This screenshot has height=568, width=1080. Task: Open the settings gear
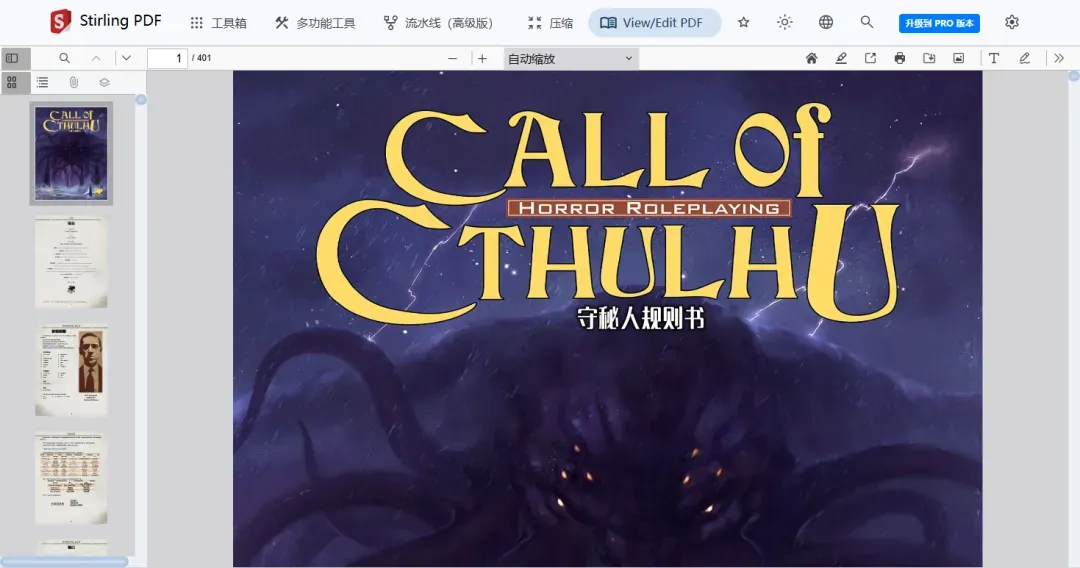click(1012, 23)
